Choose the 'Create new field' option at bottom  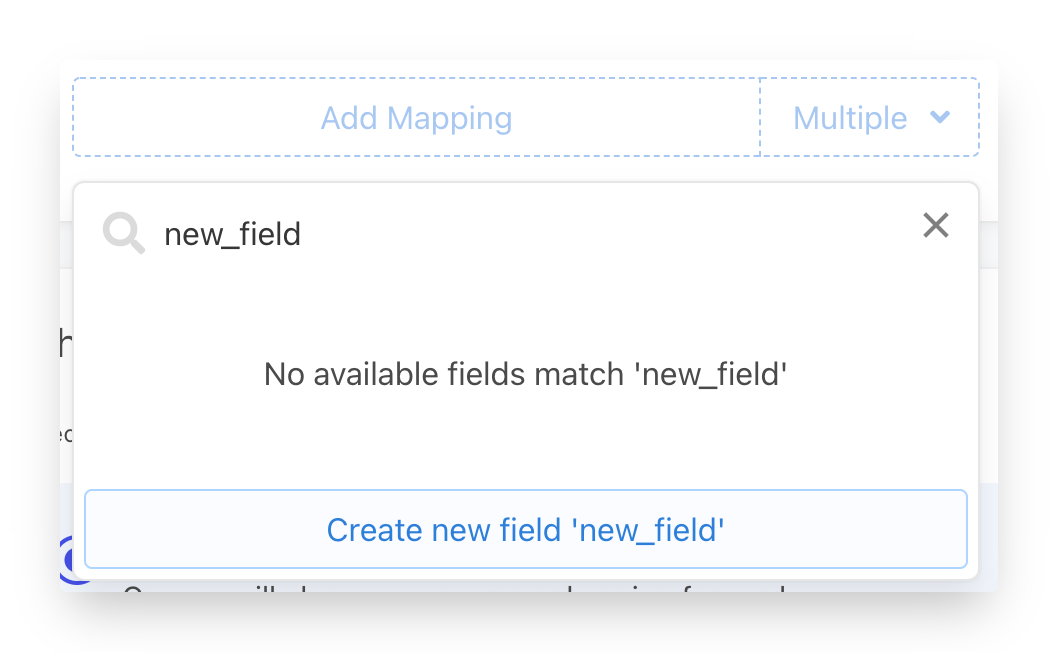pyautogui.click(x=525, y=529)
